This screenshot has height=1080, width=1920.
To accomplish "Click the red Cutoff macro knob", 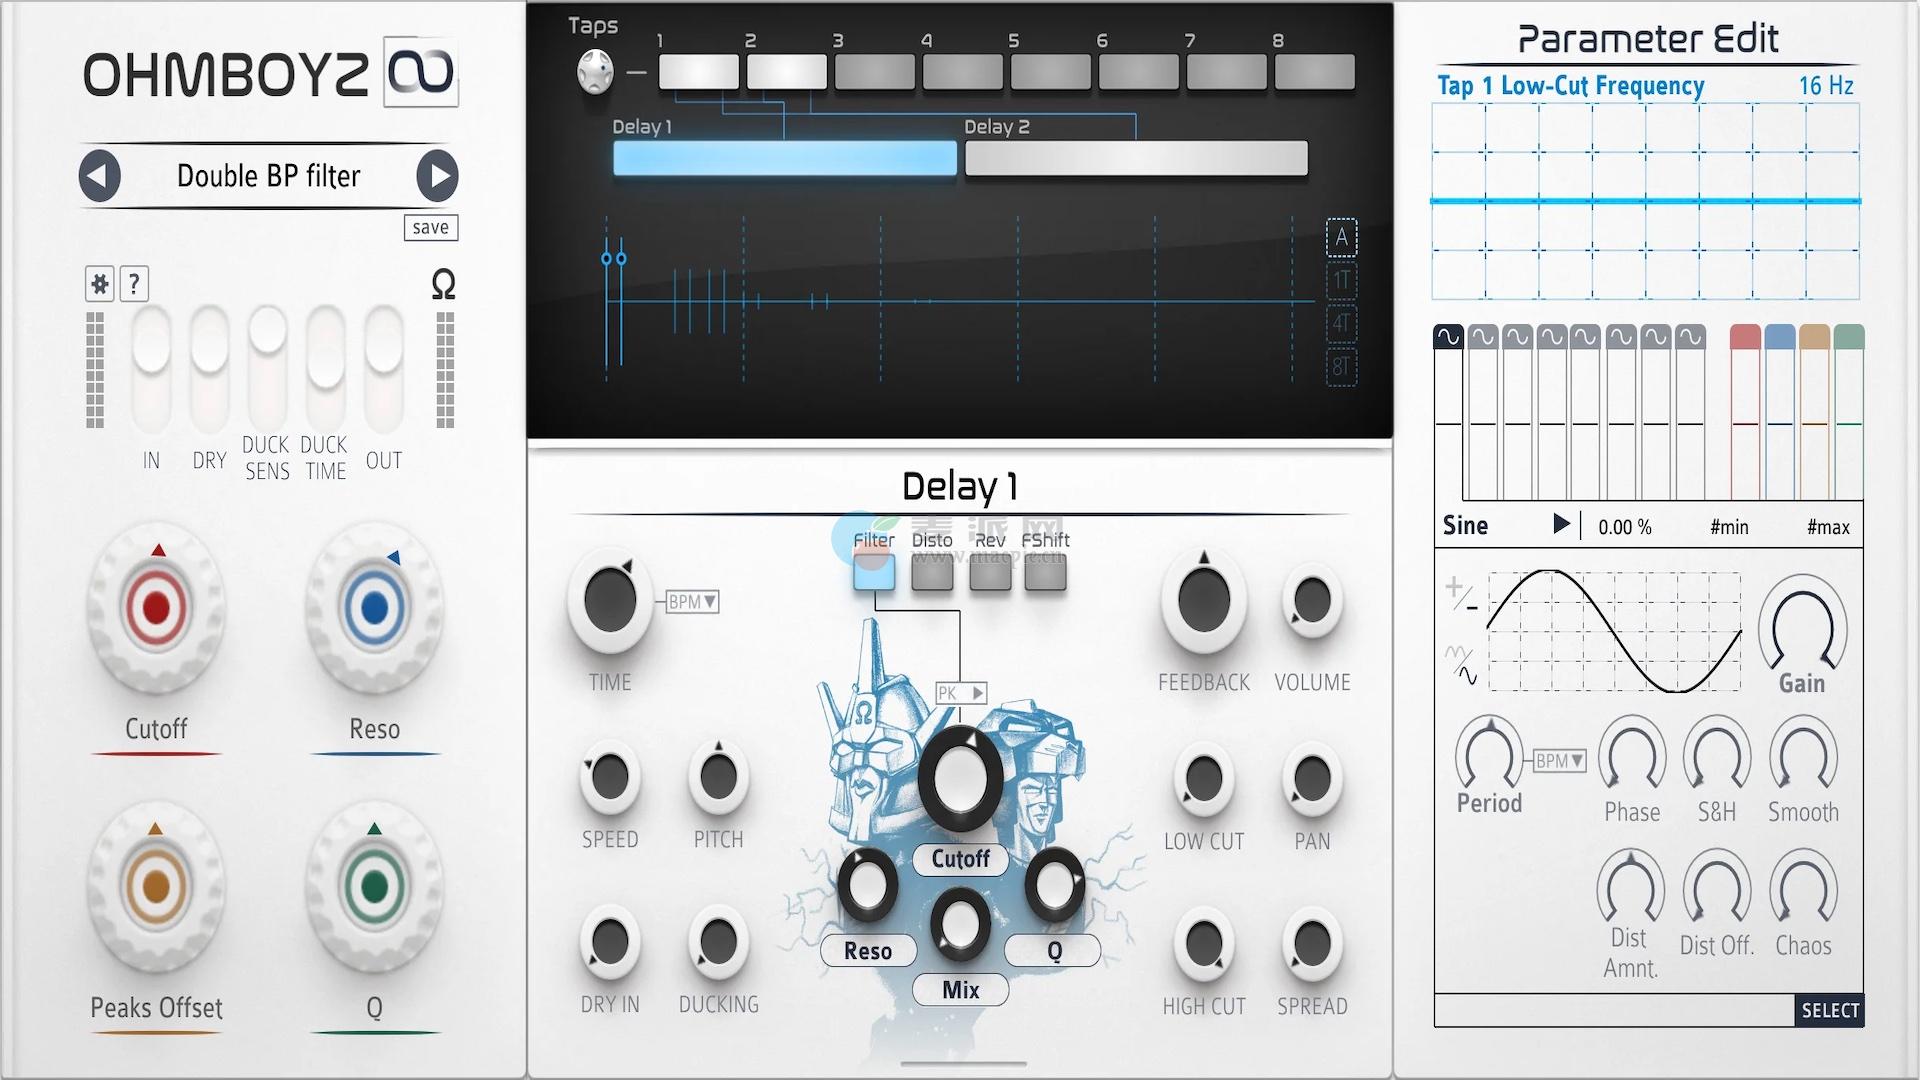I will click(157, 607).
